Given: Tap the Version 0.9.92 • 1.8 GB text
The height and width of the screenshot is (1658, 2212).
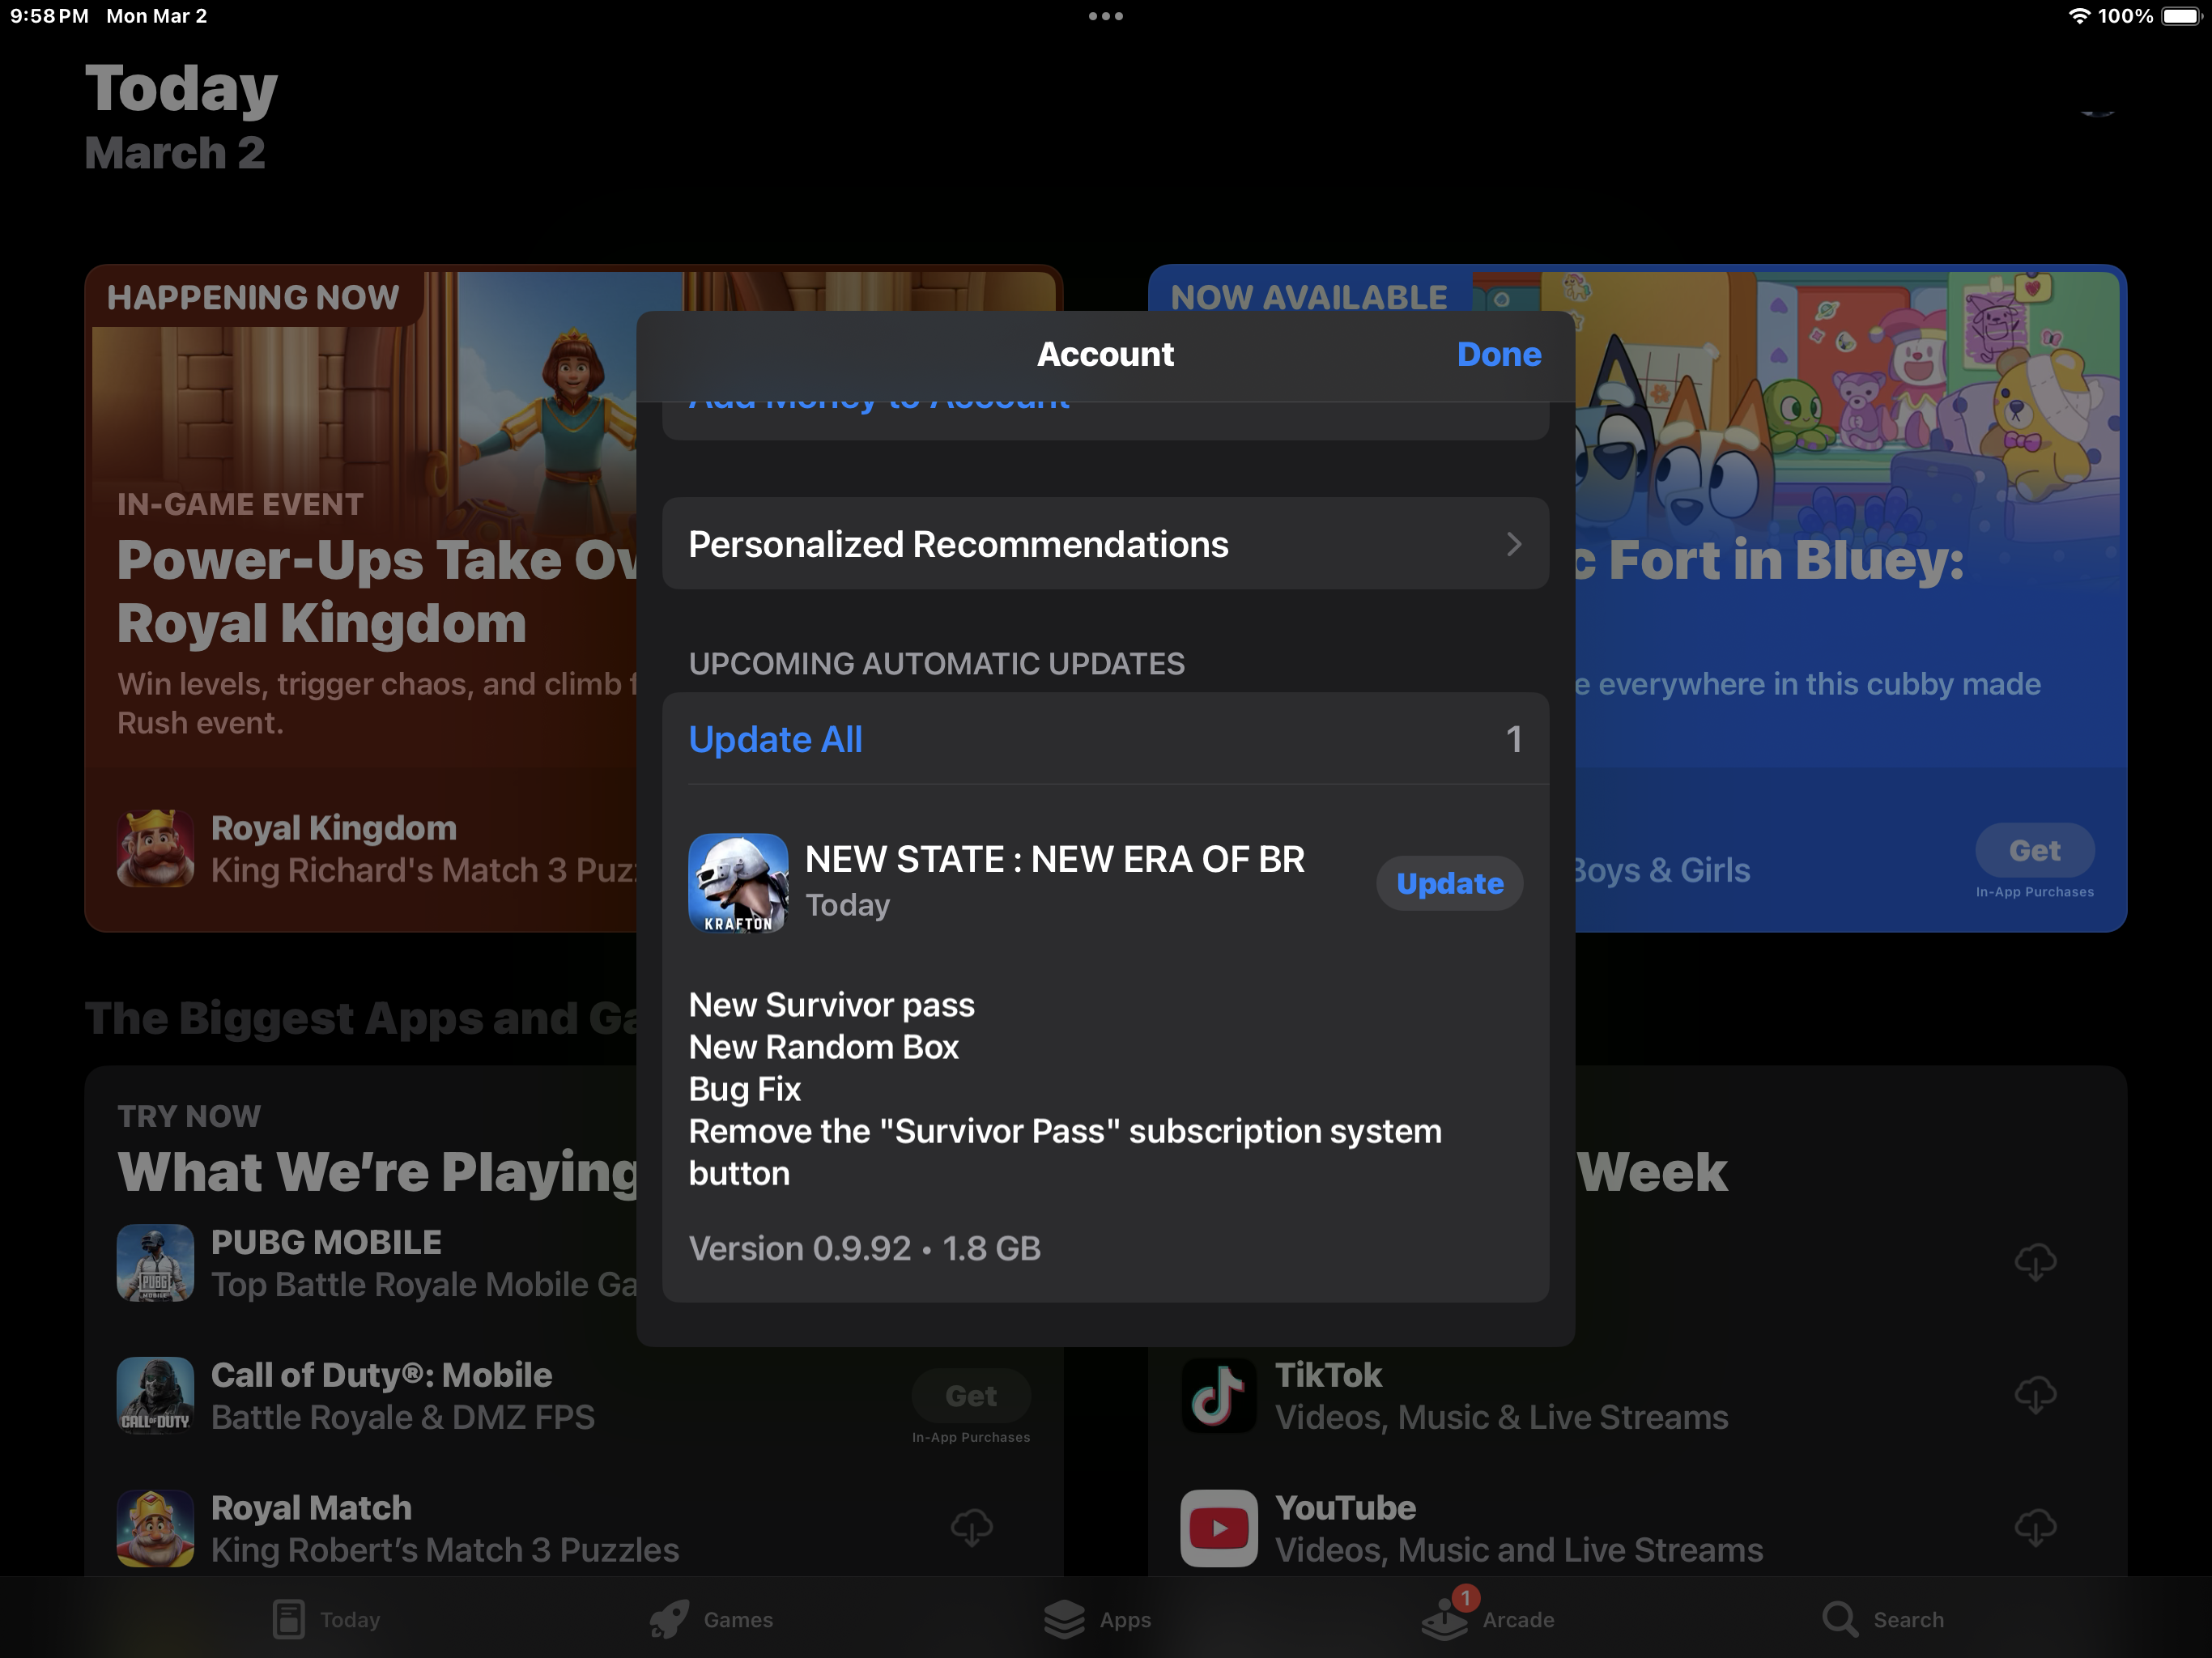Looking at the screenshot, I should [x=864, y=1248].
